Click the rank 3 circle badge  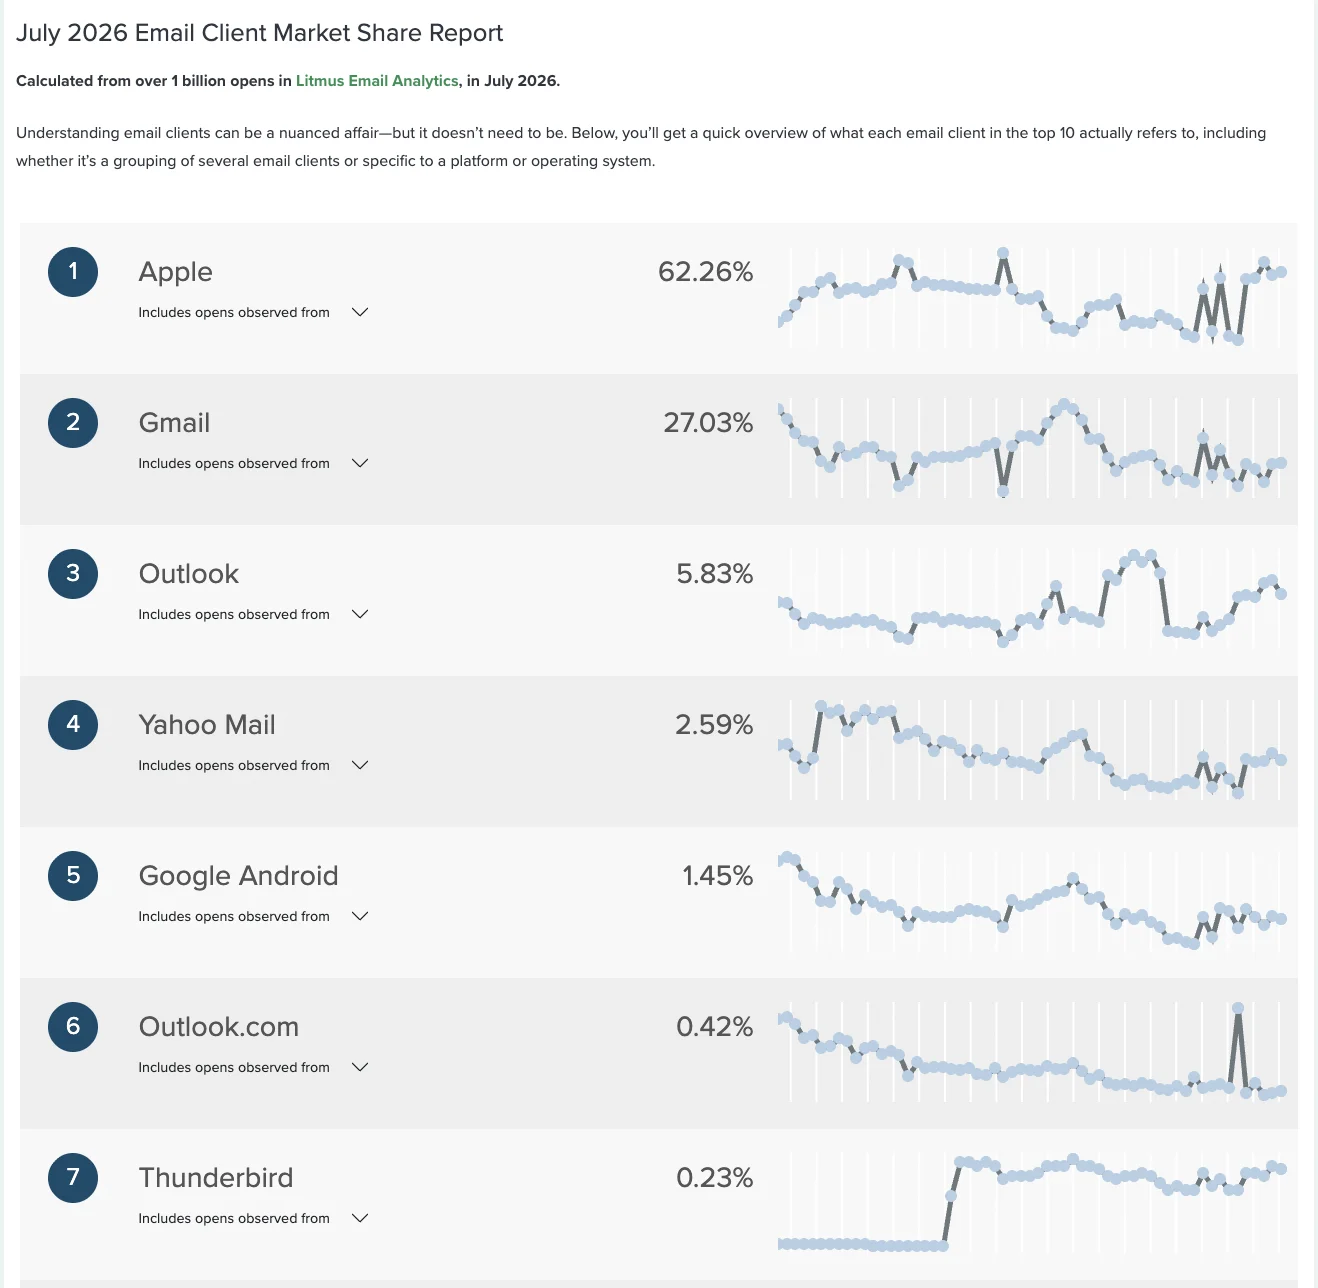coord(73,574)
